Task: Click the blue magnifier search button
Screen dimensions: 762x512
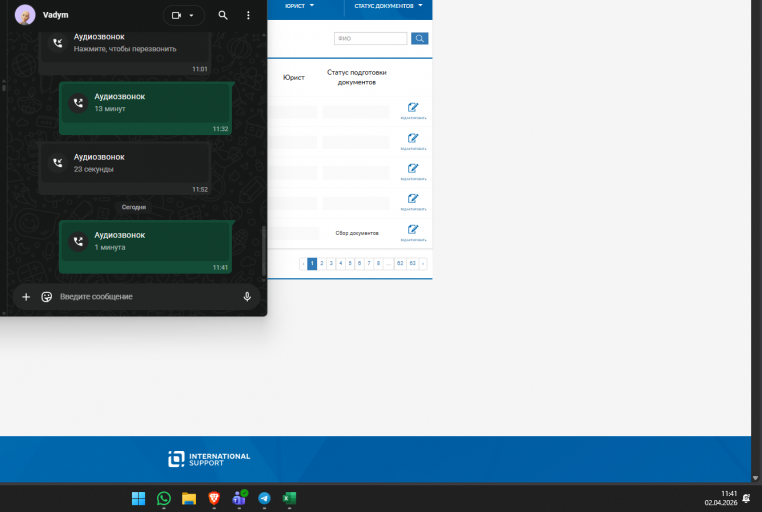Action: 419,38
